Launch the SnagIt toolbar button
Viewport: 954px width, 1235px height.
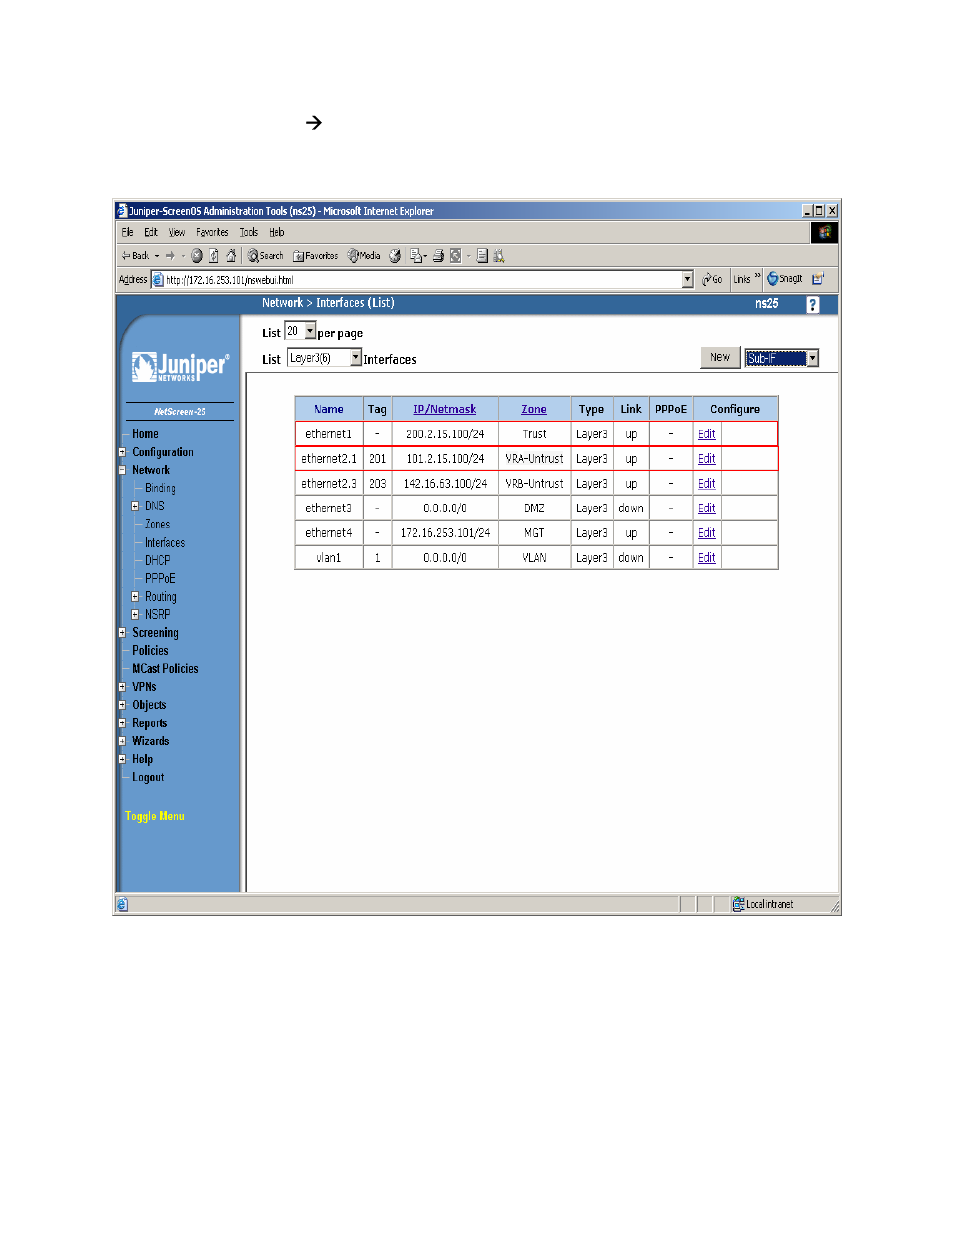tap(785, 279)
